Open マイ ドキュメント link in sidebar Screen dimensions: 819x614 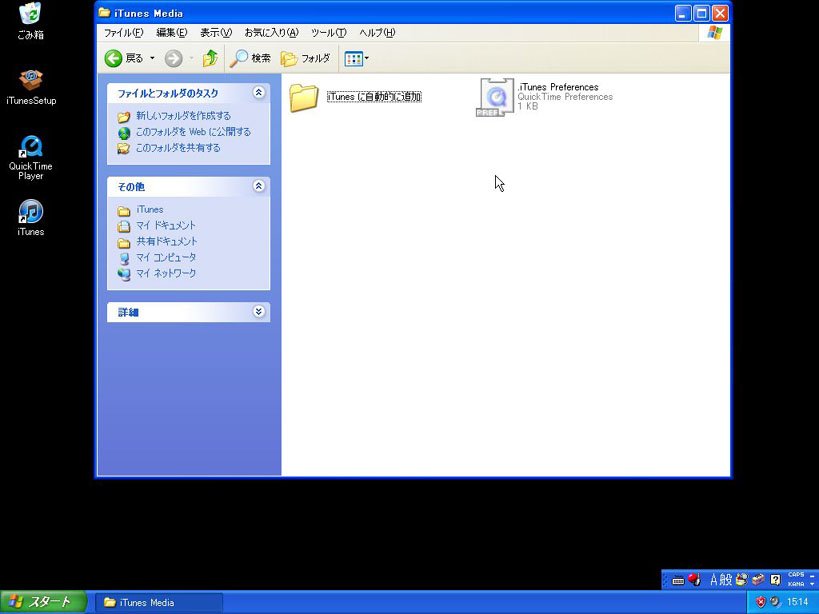coord(166,226)
